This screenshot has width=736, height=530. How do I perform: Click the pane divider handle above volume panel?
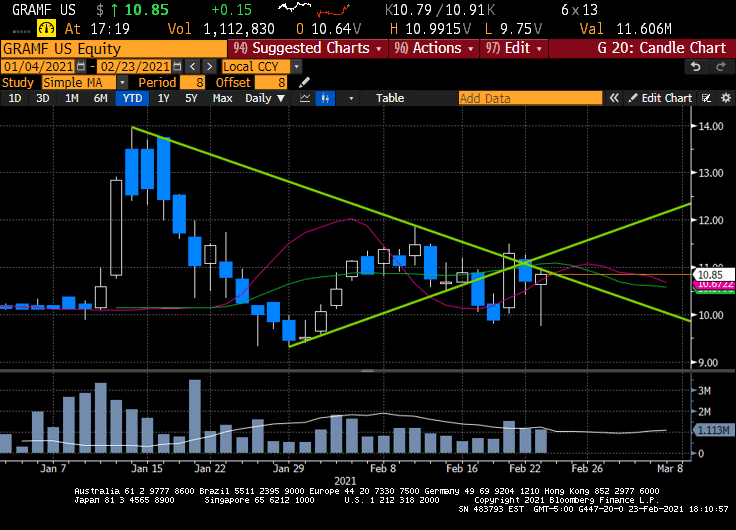pyautogui.click(x=368, y=371)
